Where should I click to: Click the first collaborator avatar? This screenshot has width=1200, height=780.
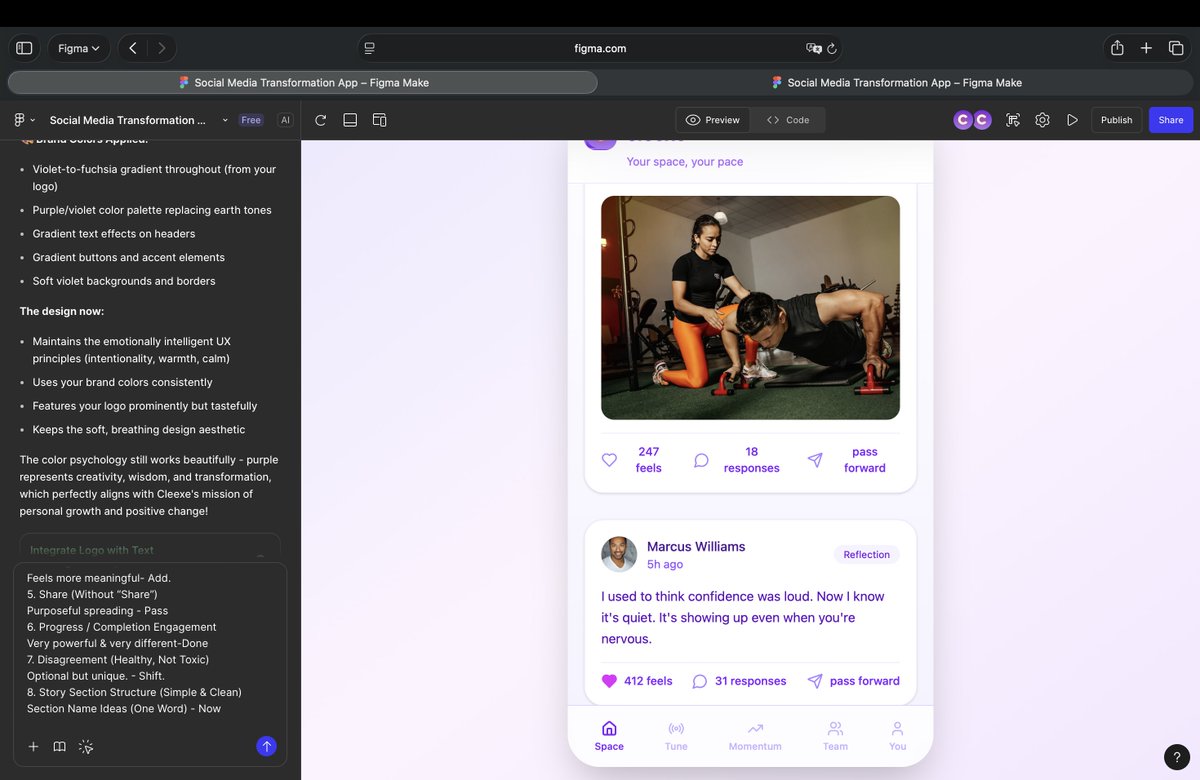click(963, 120)
